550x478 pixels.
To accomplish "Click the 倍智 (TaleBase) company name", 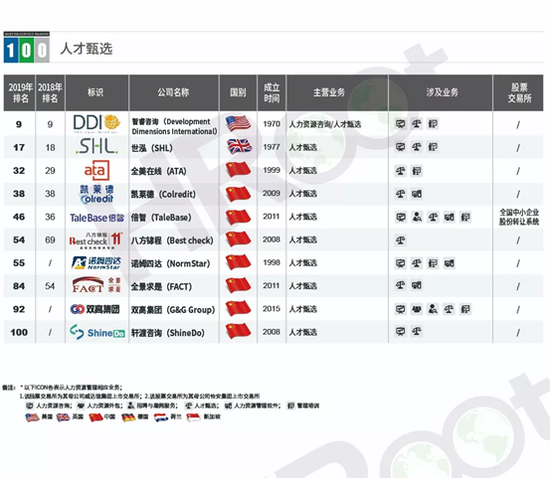I will (x=161, y=217).
